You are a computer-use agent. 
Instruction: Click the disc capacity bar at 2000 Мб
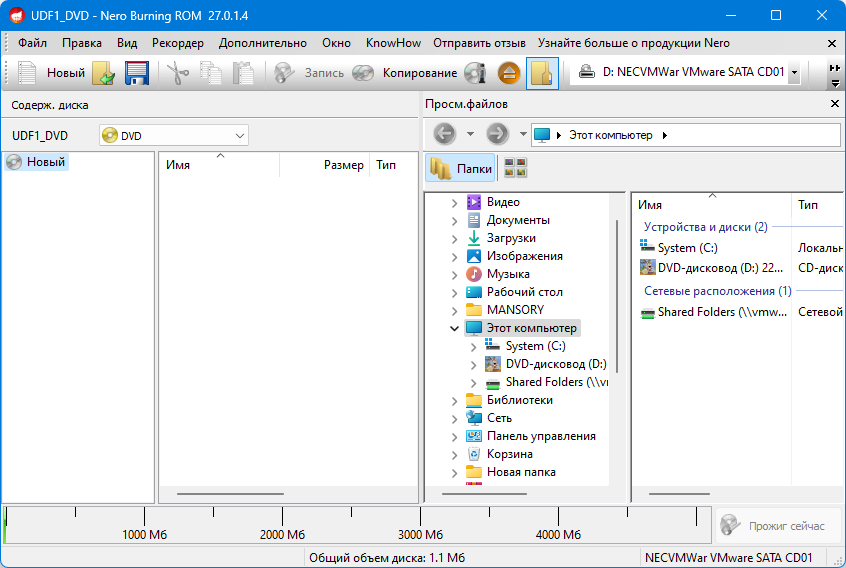coord(285,520)
